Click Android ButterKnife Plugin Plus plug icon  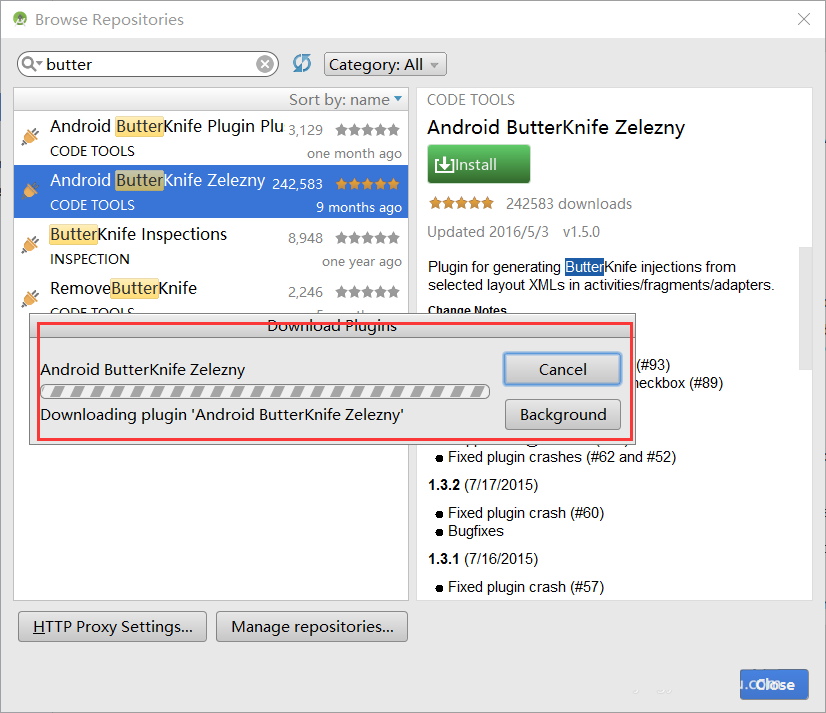(30, 137)
